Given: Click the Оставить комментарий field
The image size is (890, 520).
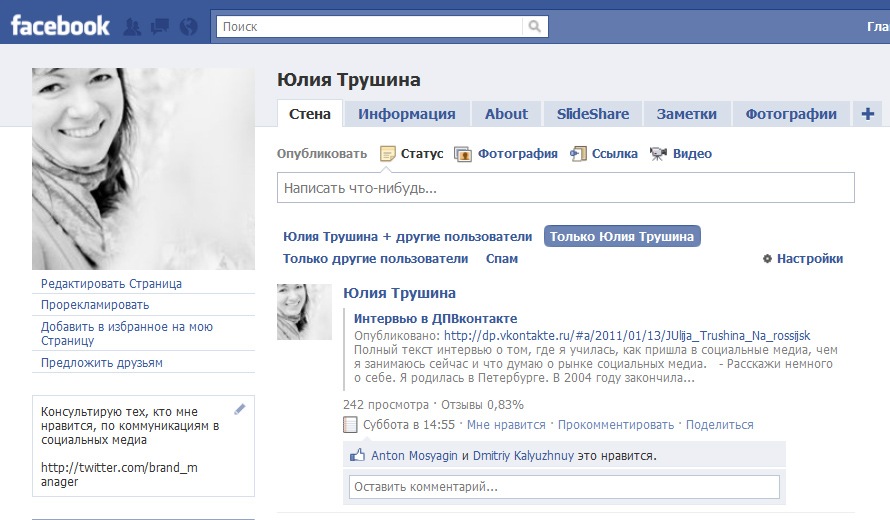Looking at the screenshot, I should pos(564,487).
